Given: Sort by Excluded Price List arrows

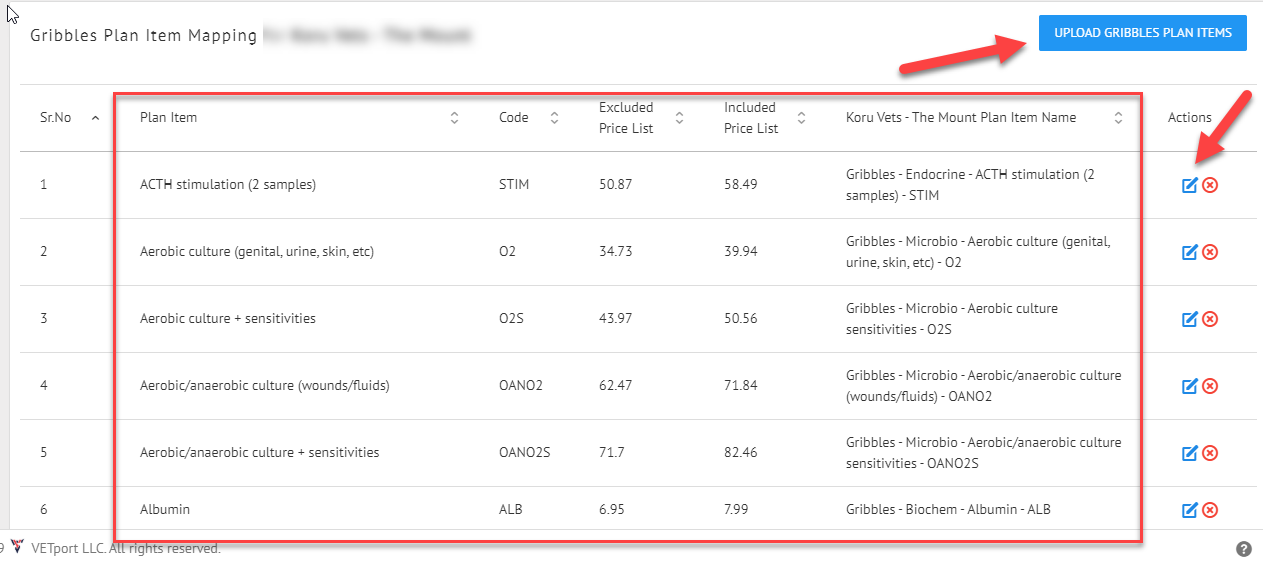Looking at the screenshot, I should 679,118.
